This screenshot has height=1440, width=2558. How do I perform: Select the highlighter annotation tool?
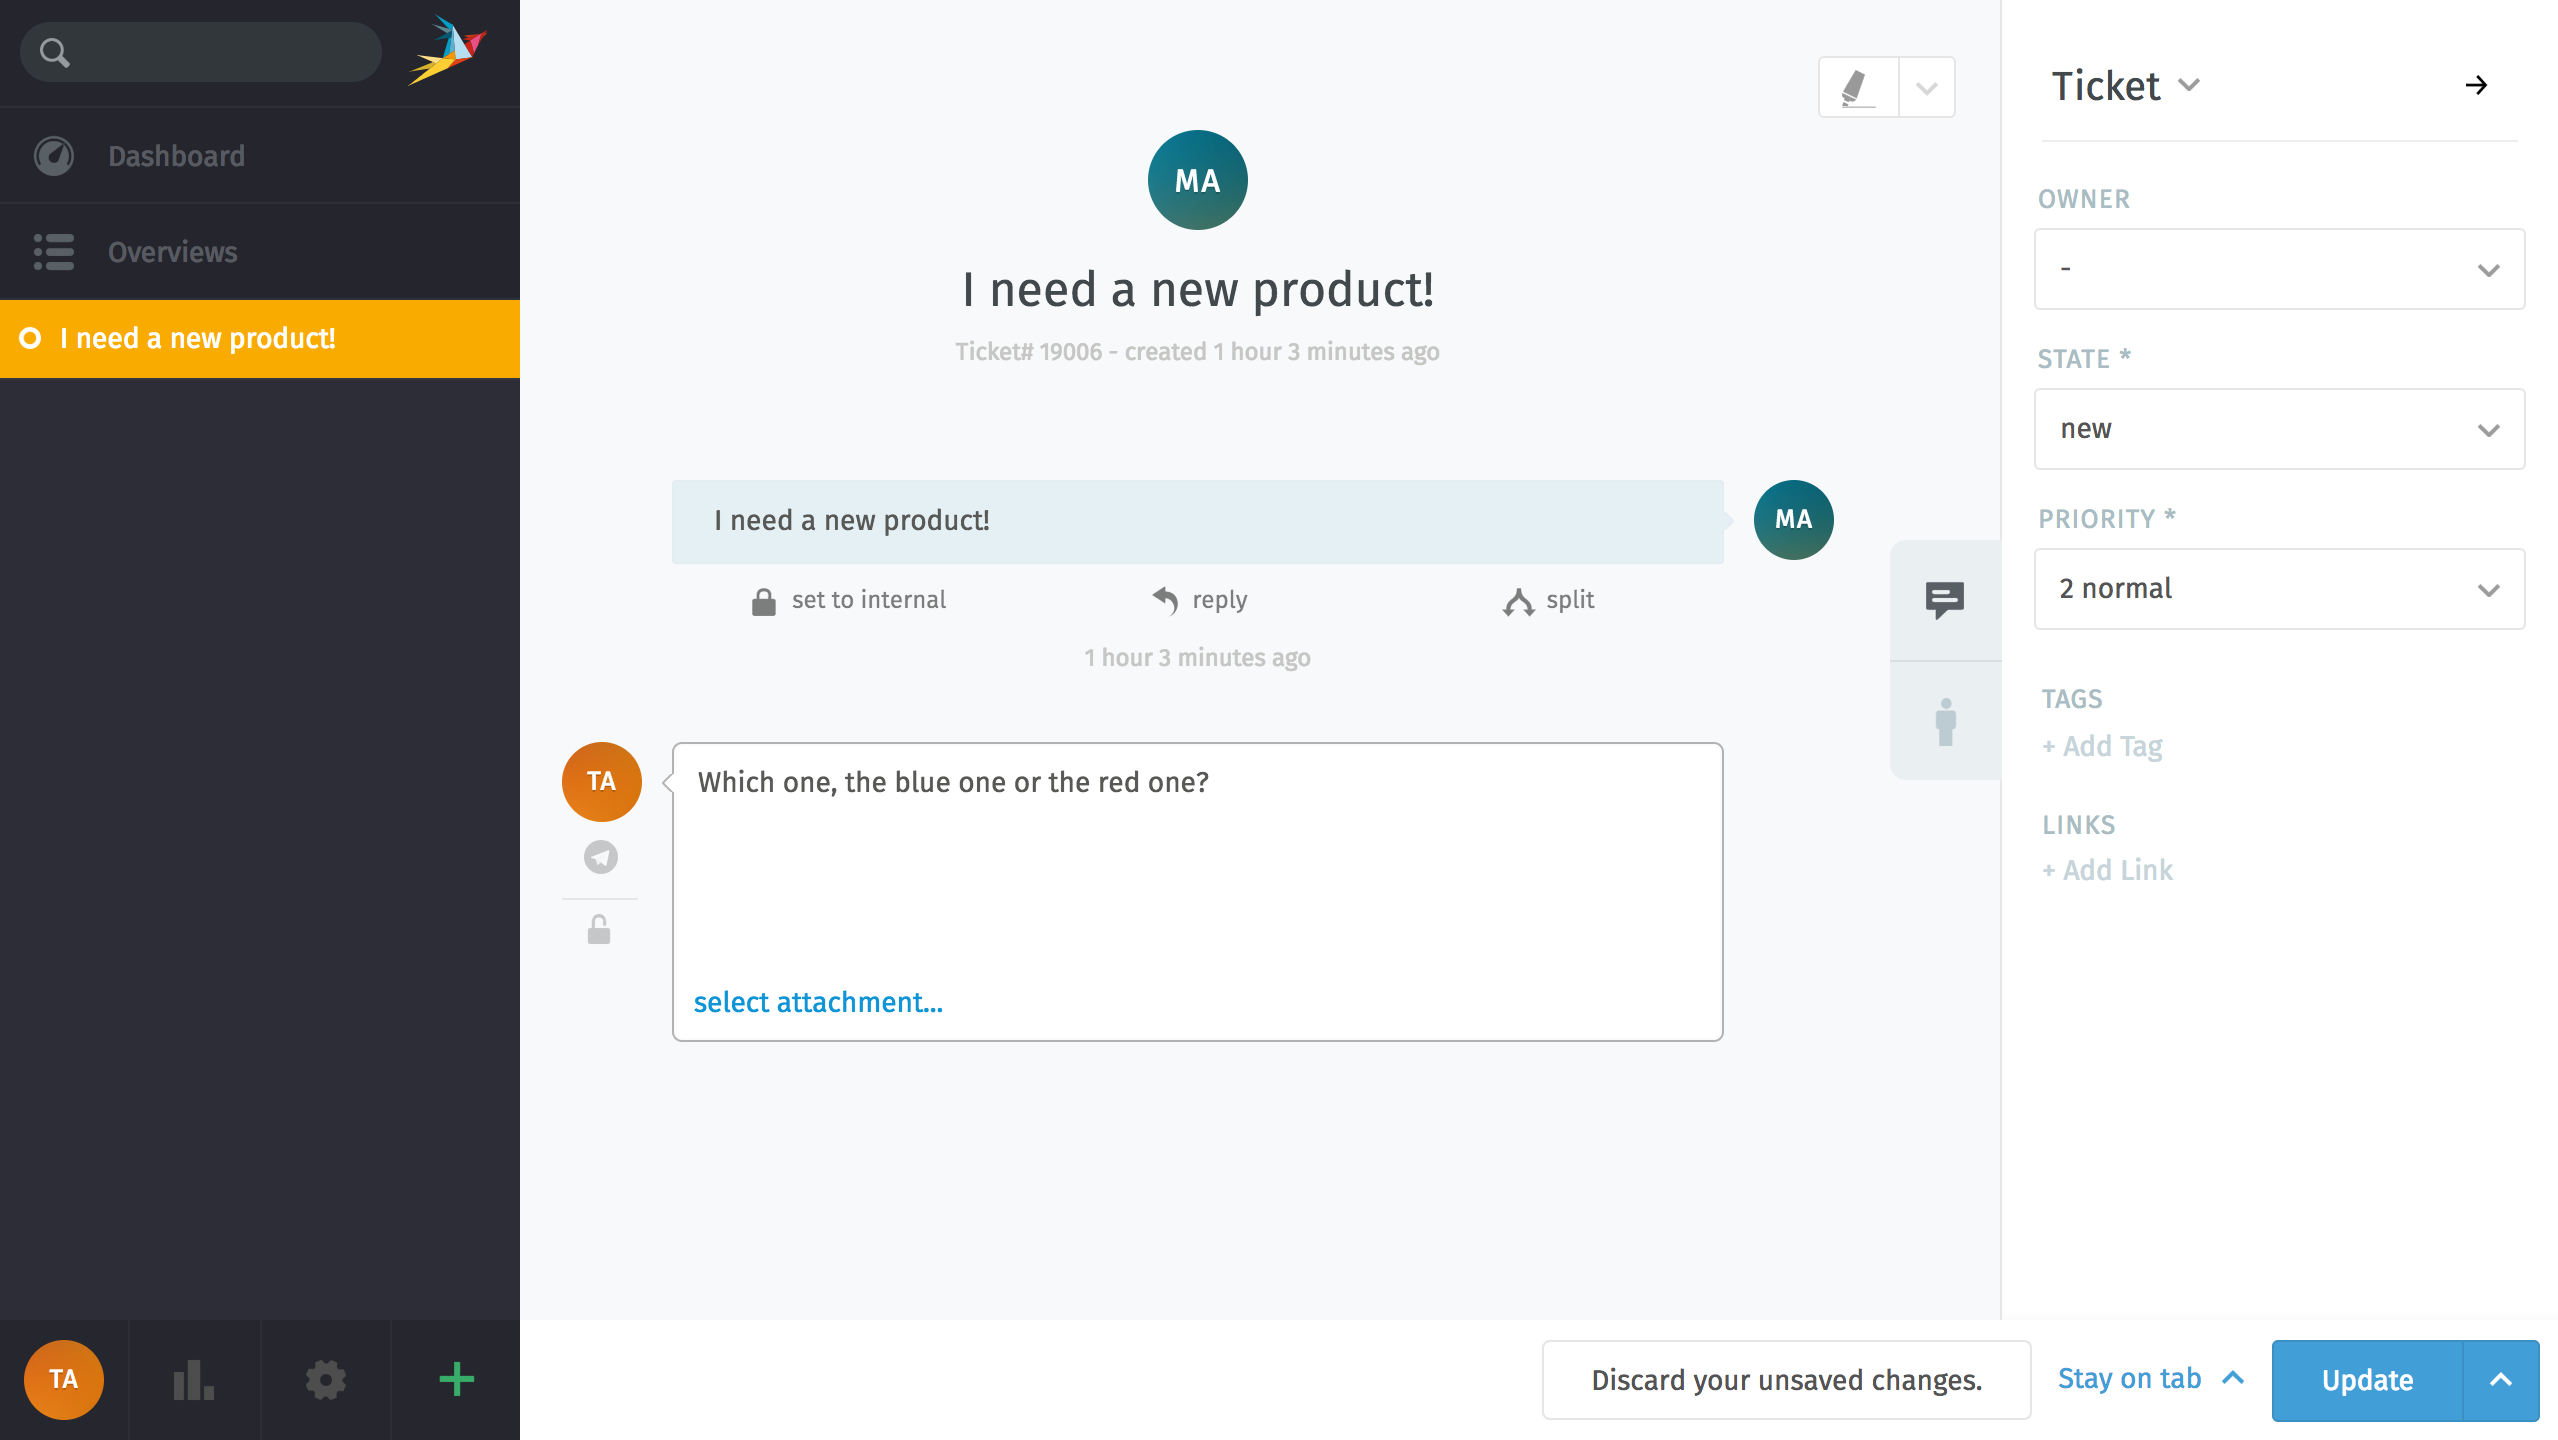click(x=1856, y=87)
